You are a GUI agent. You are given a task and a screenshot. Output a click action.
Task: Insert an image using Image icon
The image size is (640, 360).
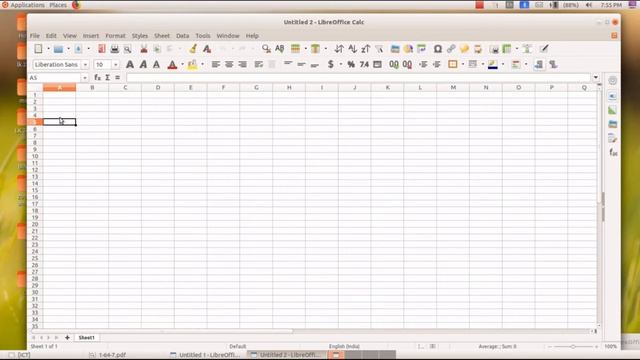click(395, 49)
